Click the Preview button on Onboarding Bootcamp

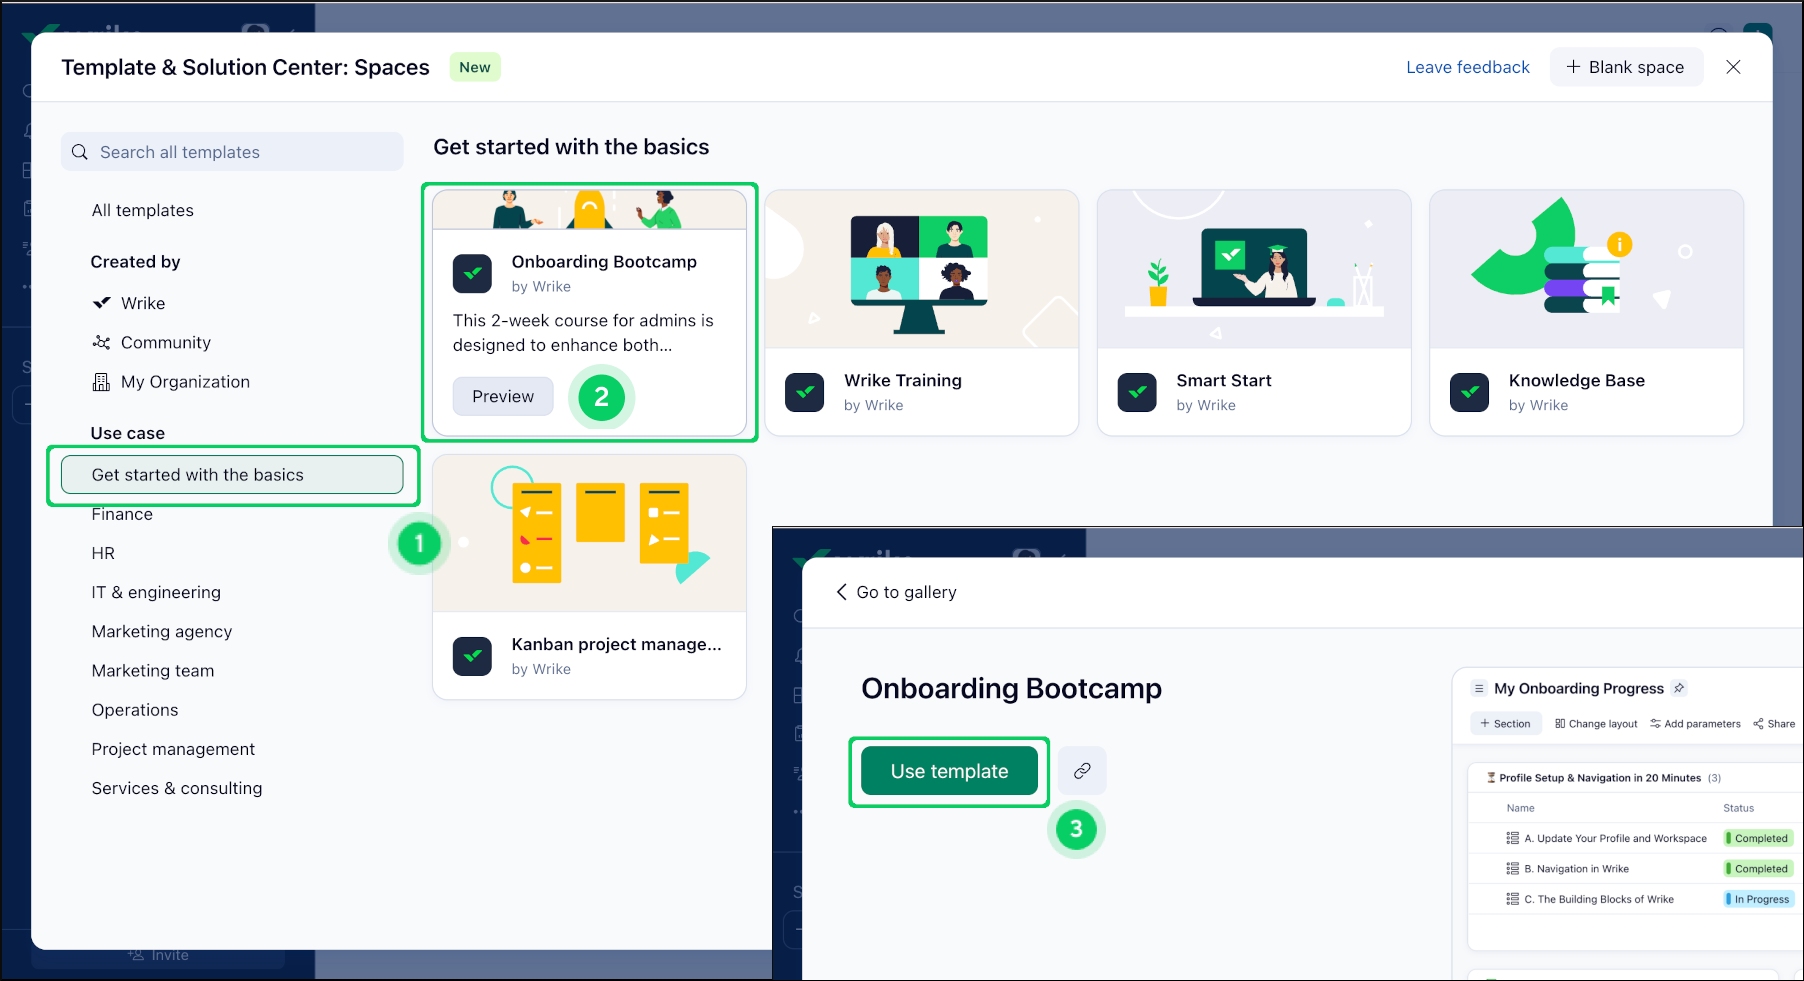[x=503, y=396]
